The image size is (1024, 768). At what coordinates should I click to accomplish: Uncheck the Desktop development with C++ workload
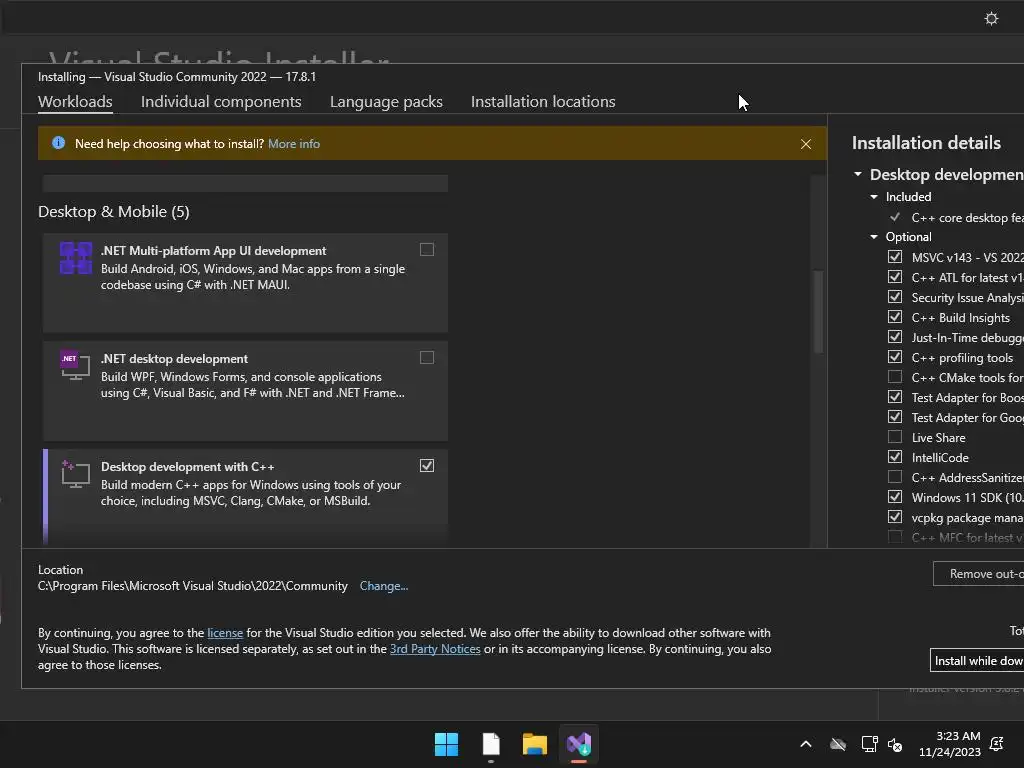click(x=426, y=465)
